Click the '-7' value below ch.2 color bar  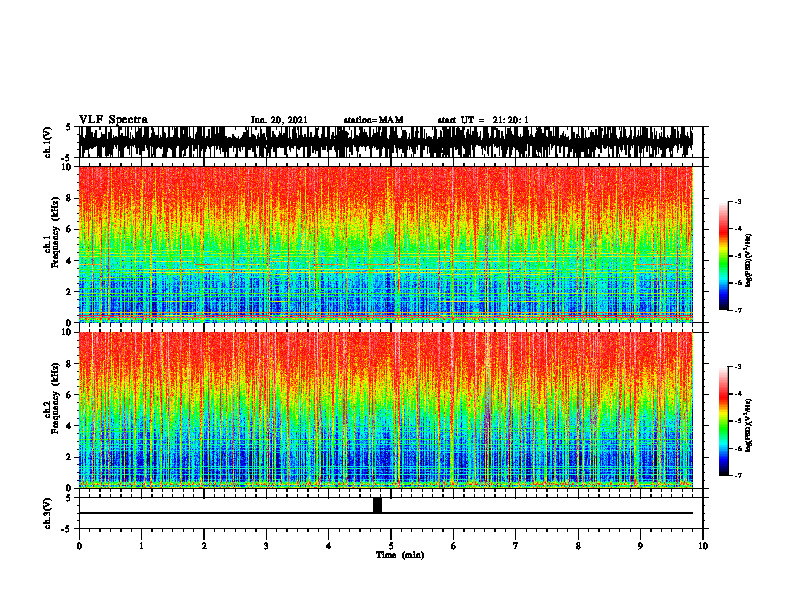tap(737, 476)
